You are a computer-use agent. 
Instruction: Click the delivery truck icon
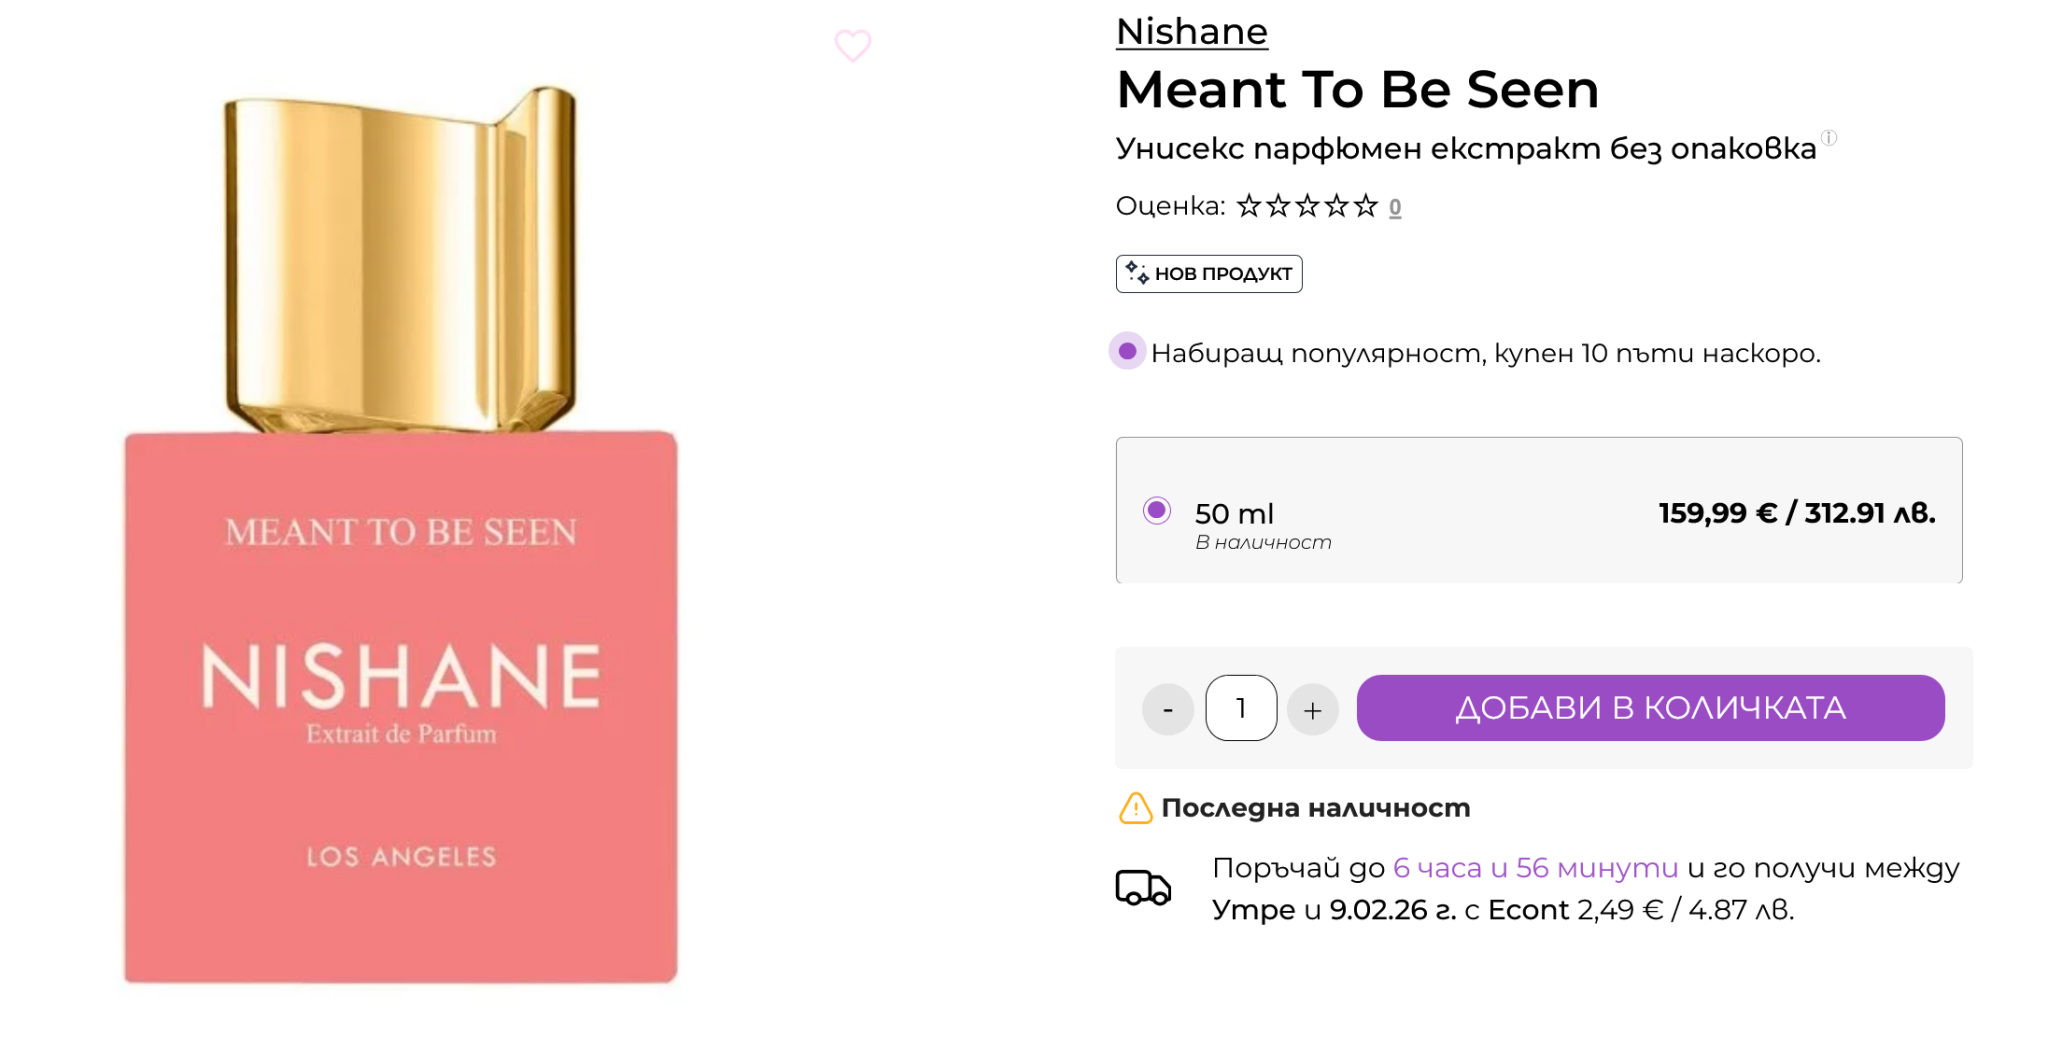pyautogui.click(x=1143, y=888)
